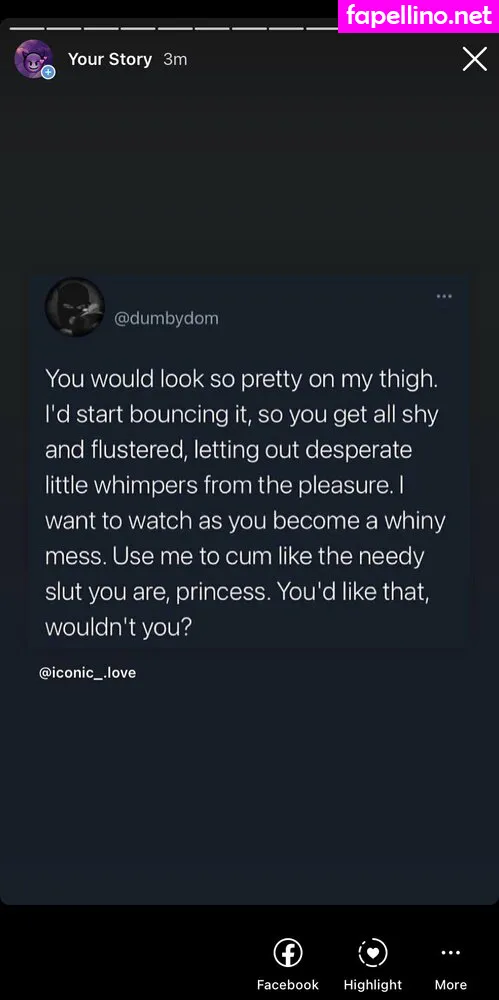The image size is (499, 1000).
Task: Add story to Highlight heart icon
Action: [373, 953]
